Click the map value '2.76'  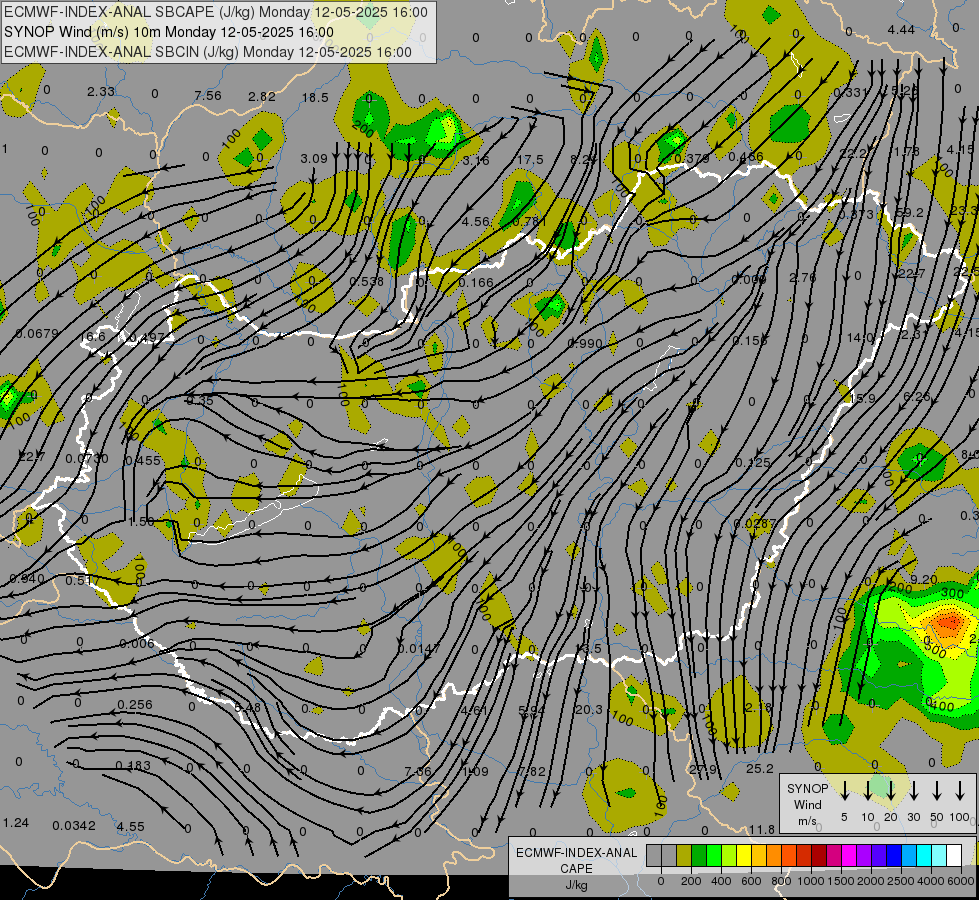click(802, 277)
